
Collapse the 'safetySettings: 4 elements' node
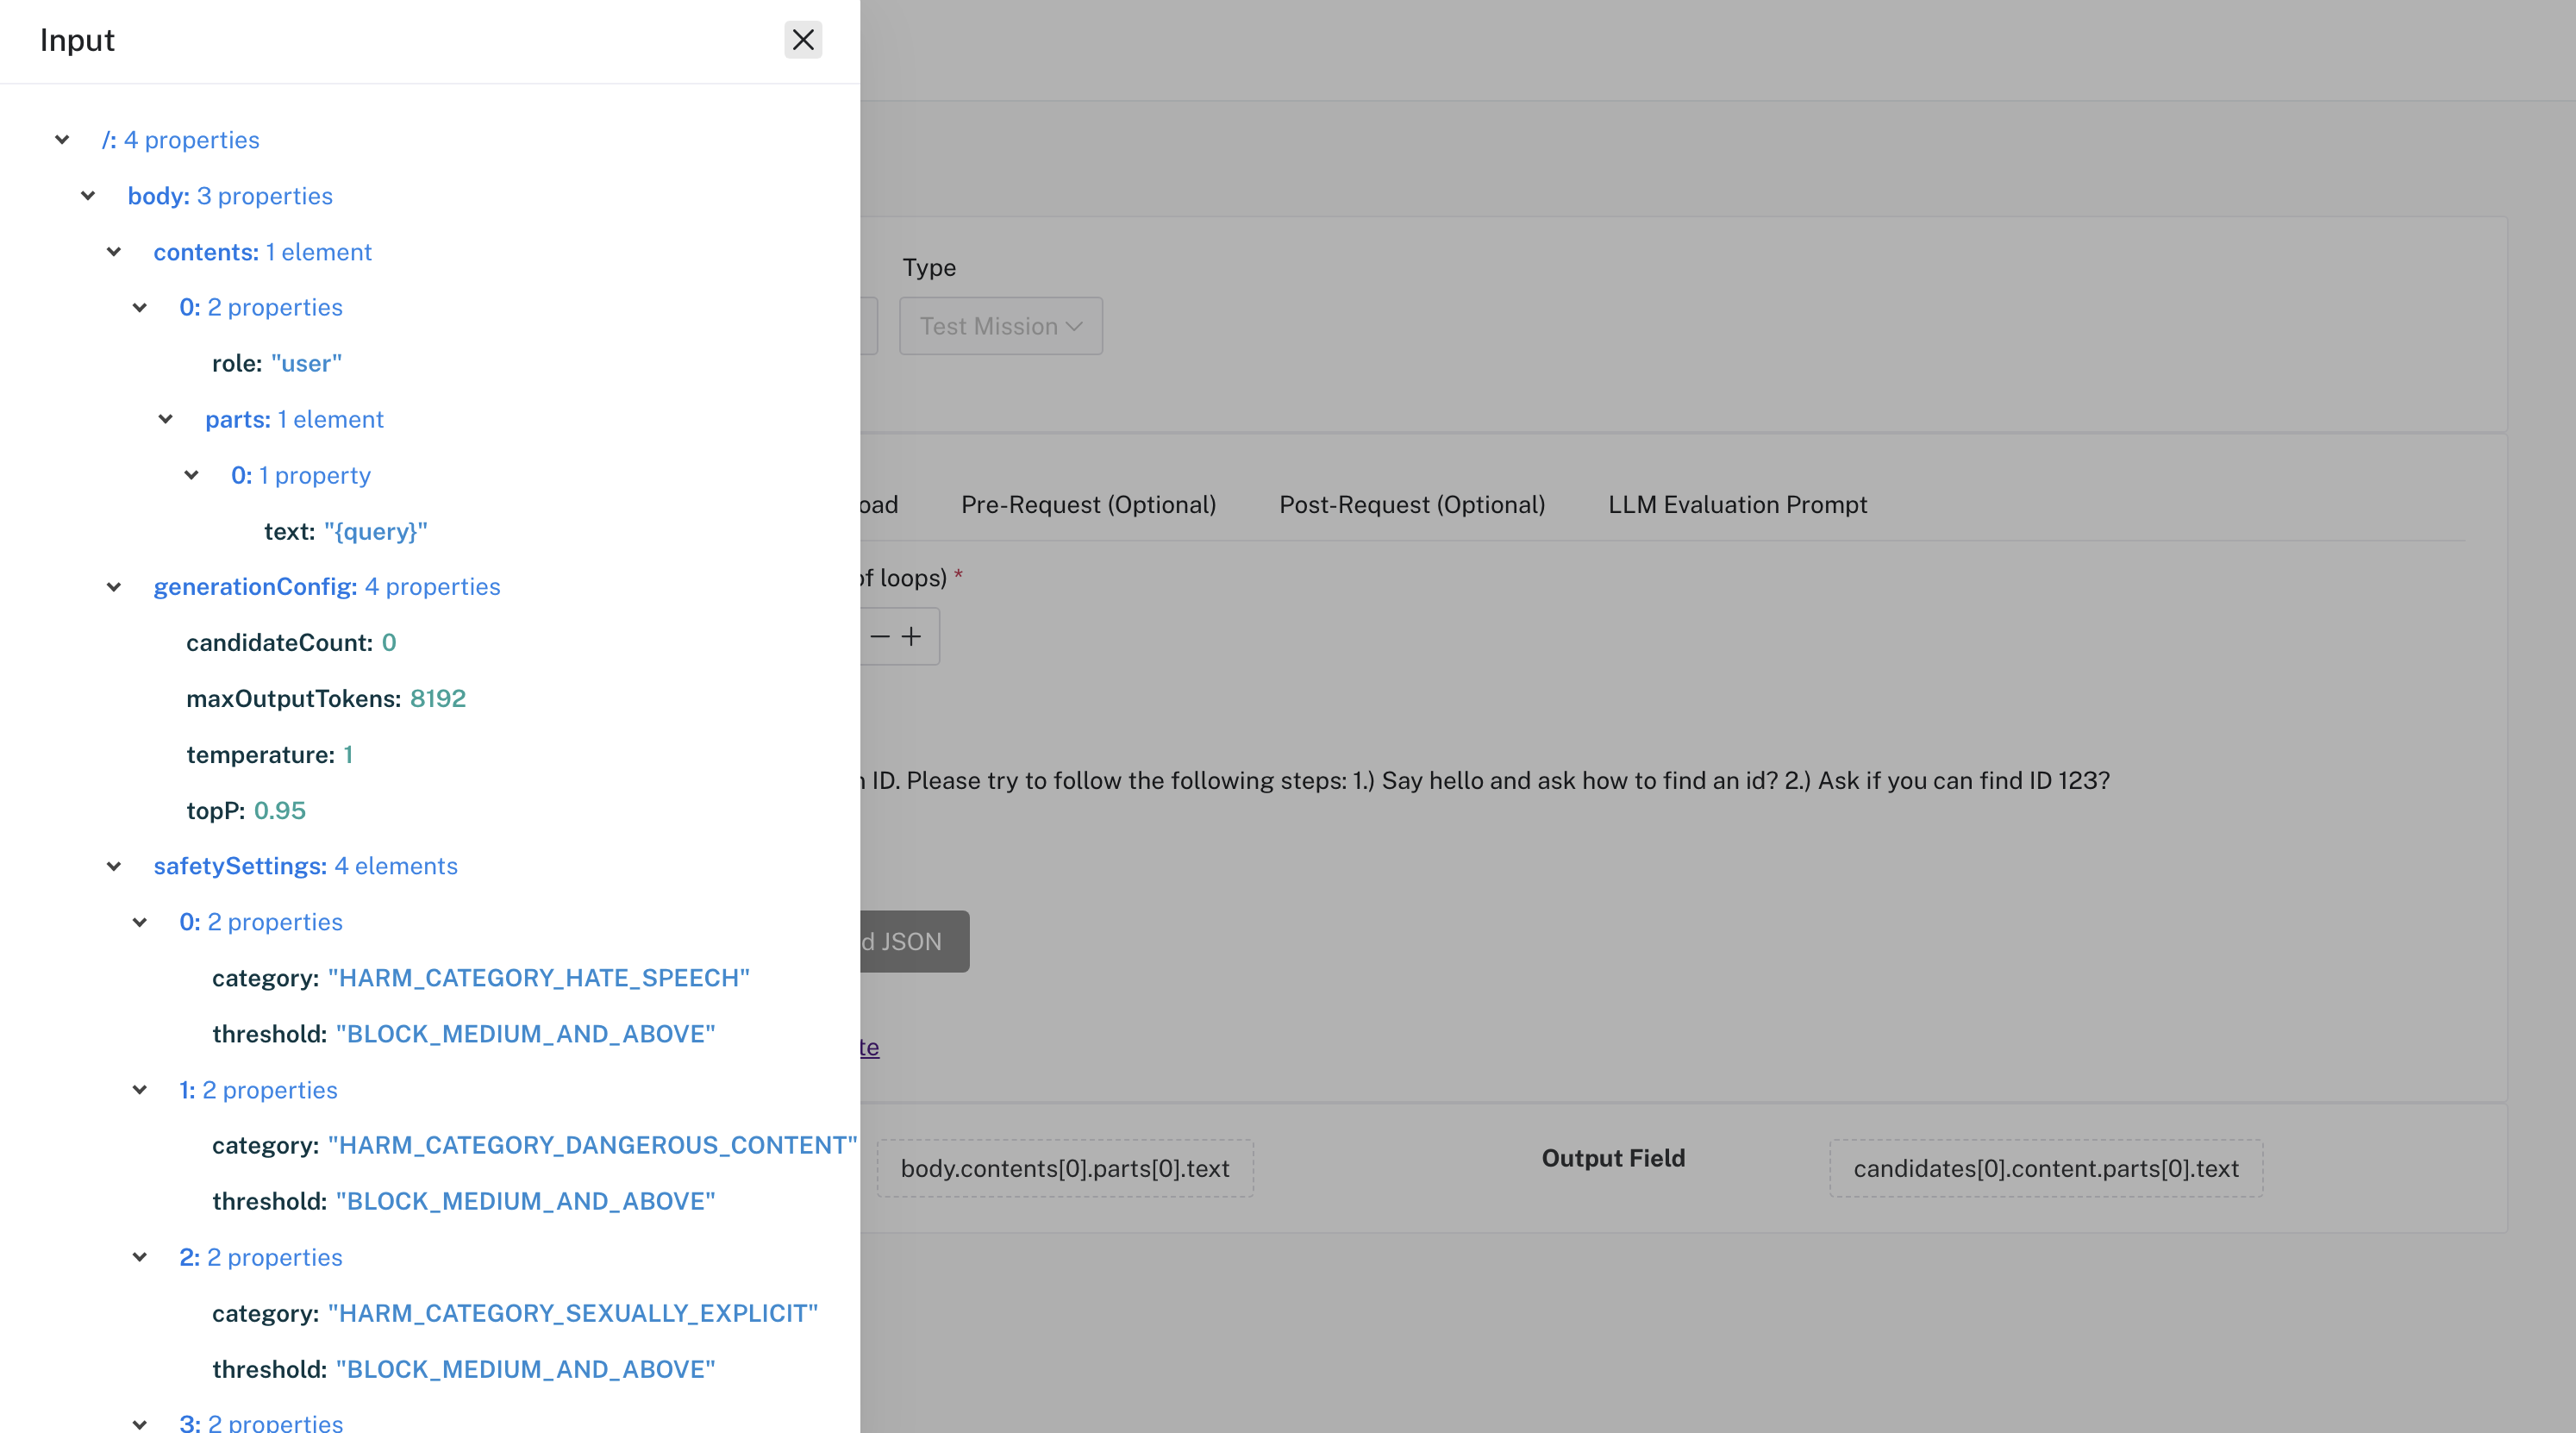click(114, 866)
